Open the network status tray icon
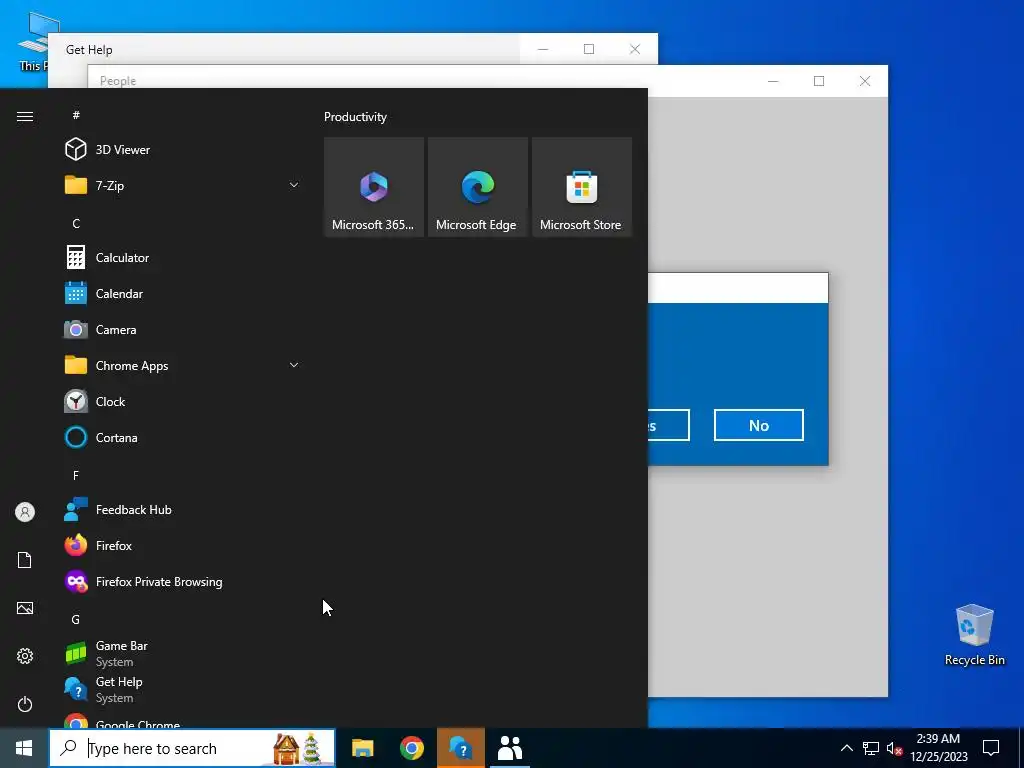1024x768 pixels. [x=871, y=748]
